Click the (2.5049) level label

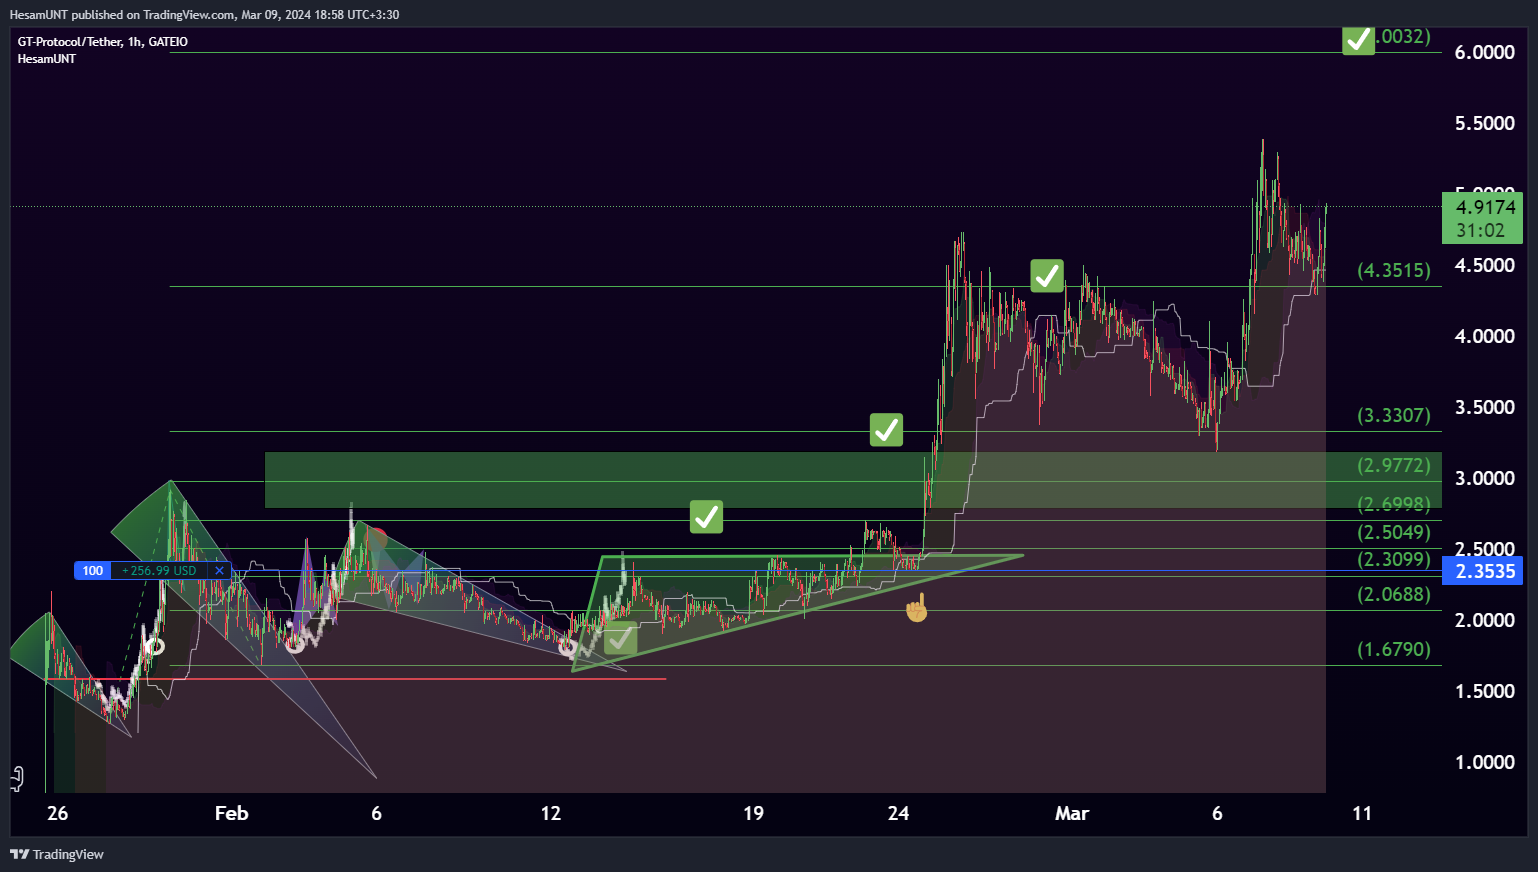point(1394,532)
